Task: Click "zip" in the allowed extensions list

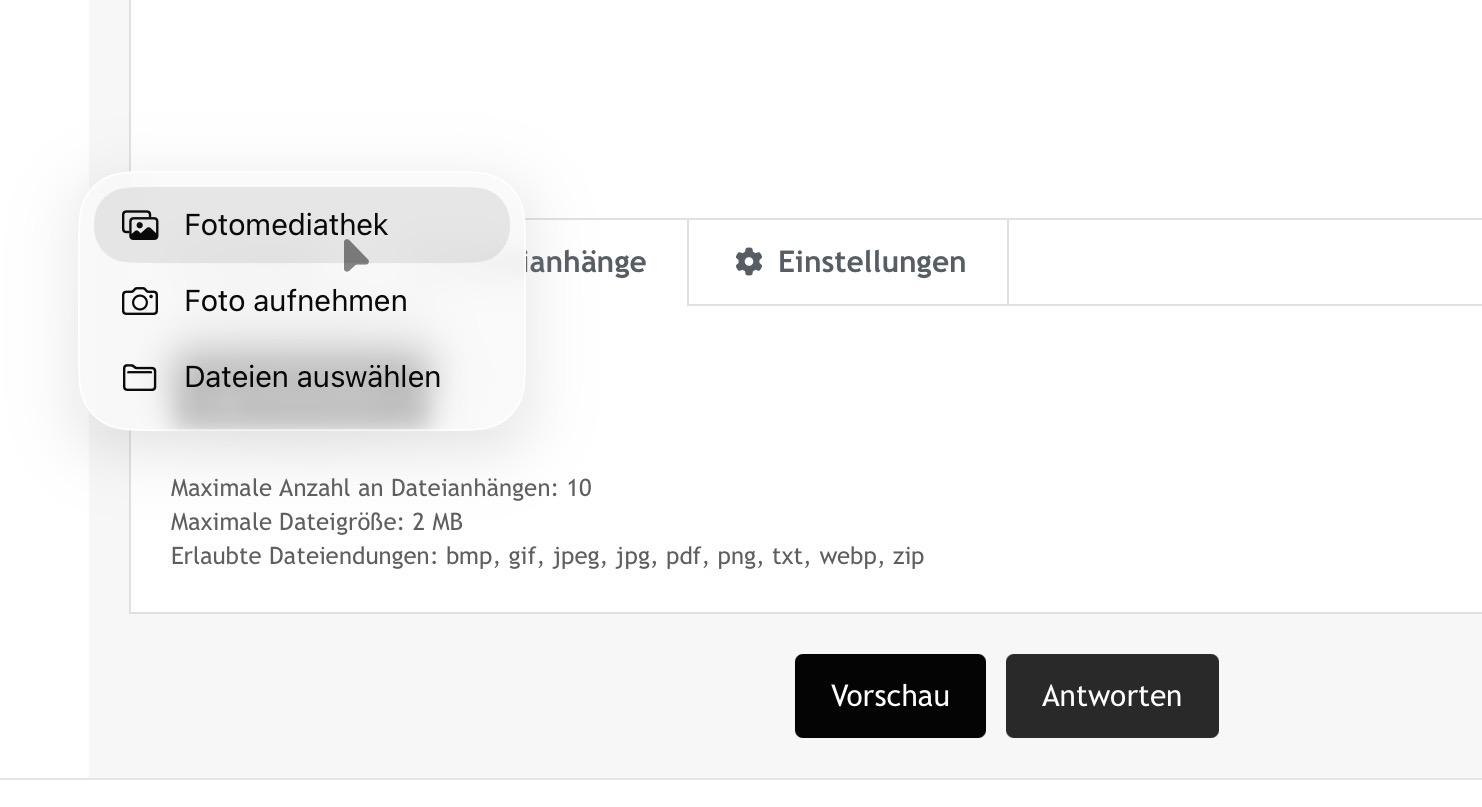Action: pyautogui.click(x=908, y=556)
